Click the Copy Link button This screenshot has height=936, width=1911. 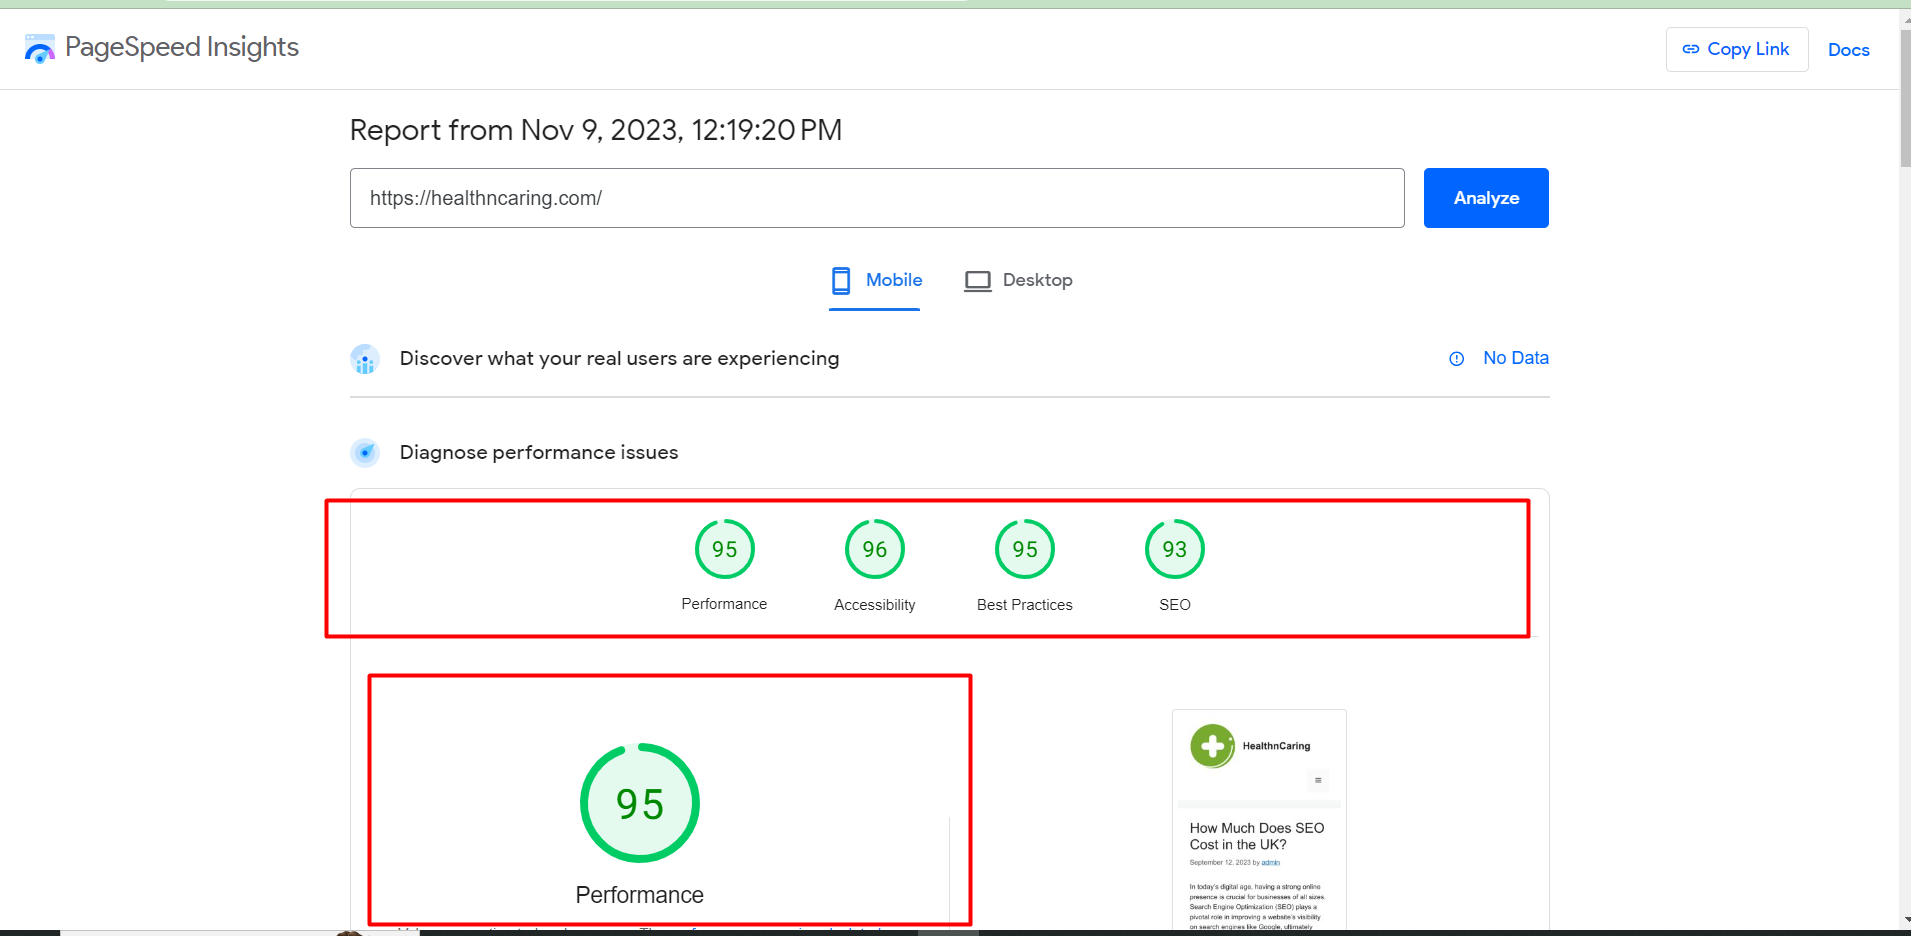(1736, 49)
